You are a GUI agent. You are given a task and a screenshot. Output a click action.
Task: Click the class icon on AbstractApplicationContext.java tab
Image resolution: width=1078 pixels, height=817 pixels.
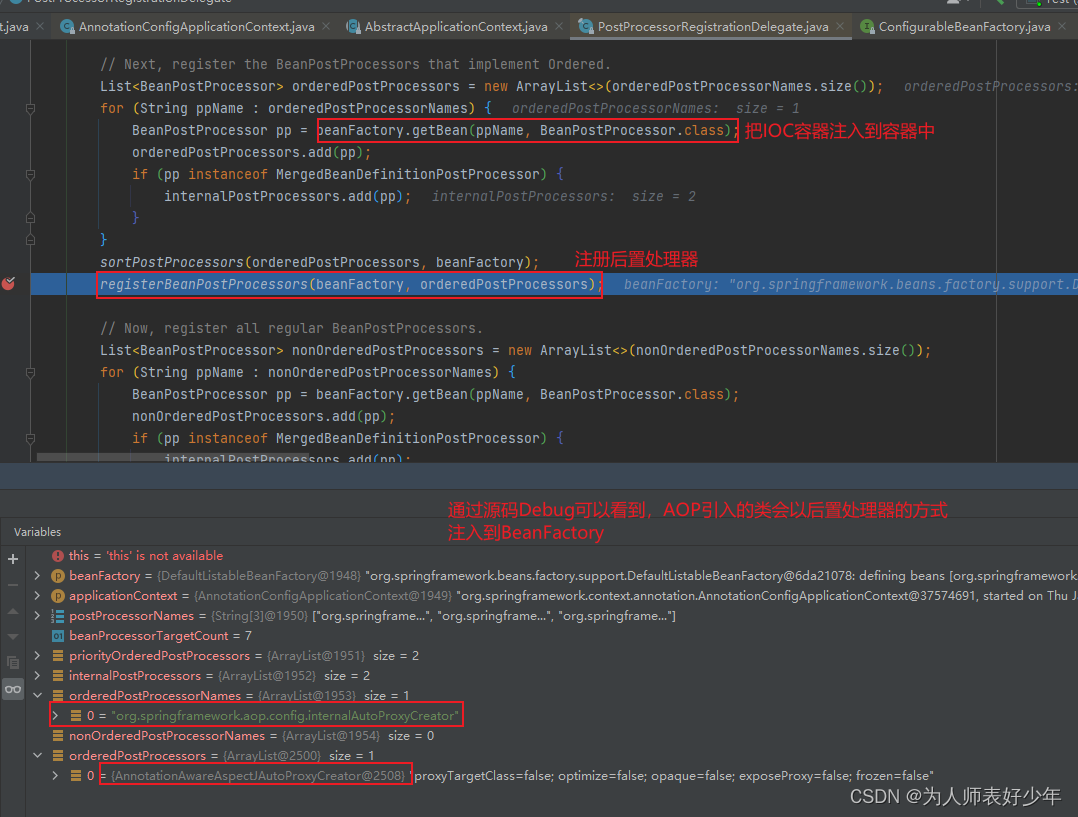(x=353, y=27)
